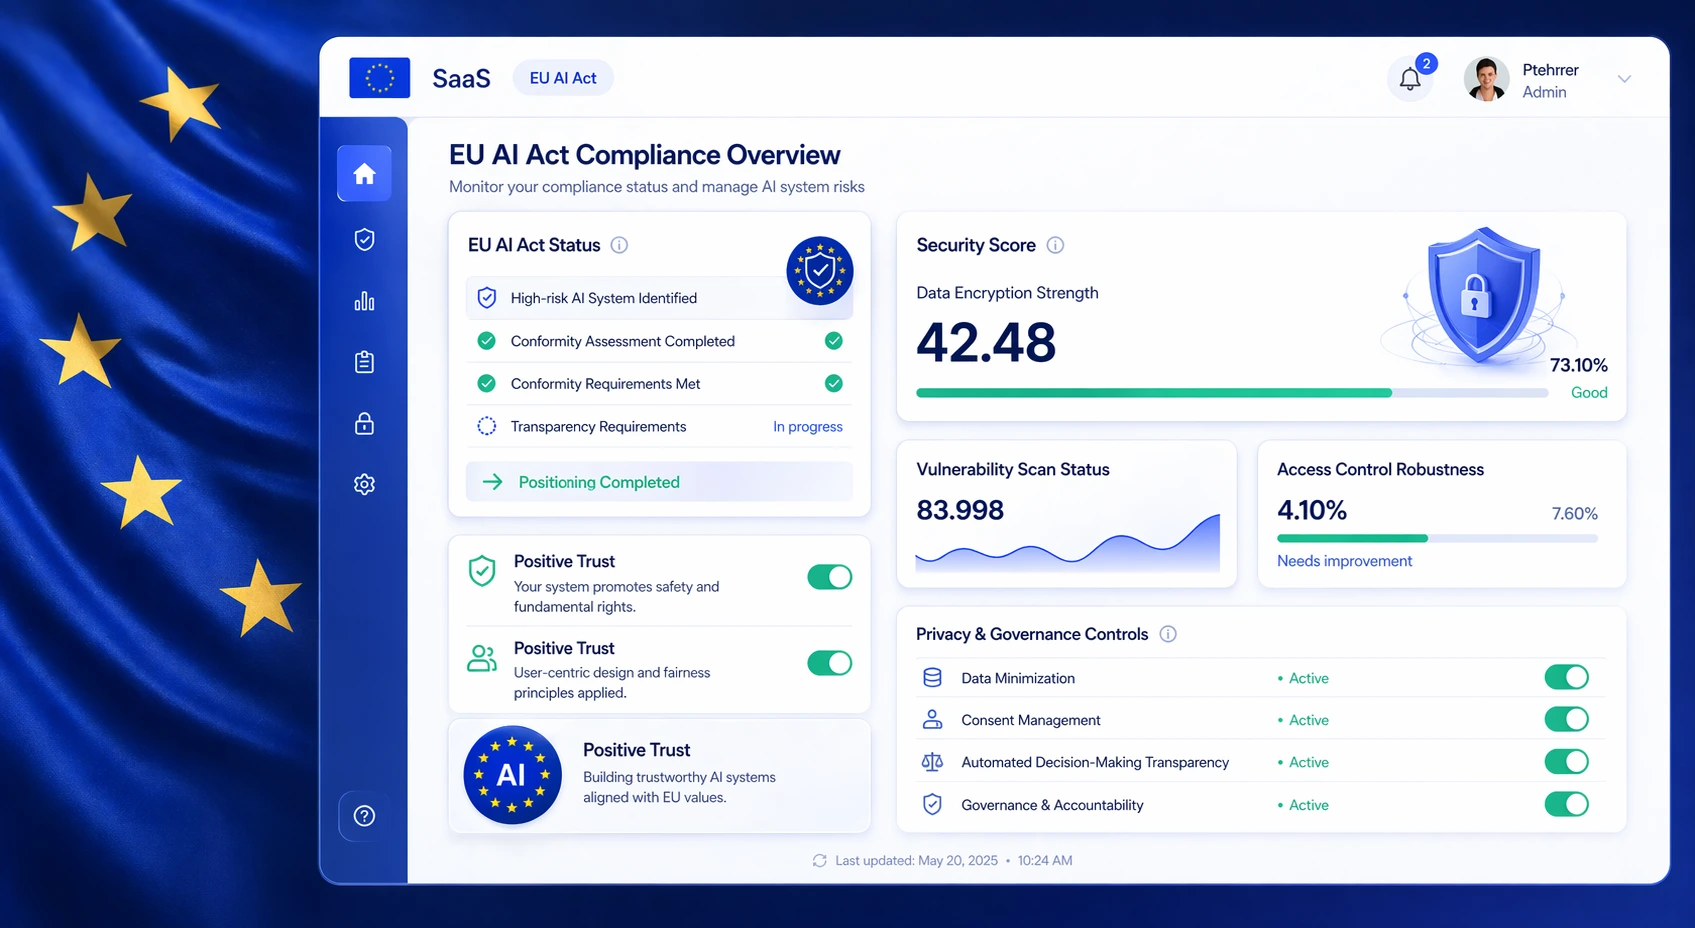Click the EU flag logo
This screenshot has height=928, width=1695.
(379, 78)
